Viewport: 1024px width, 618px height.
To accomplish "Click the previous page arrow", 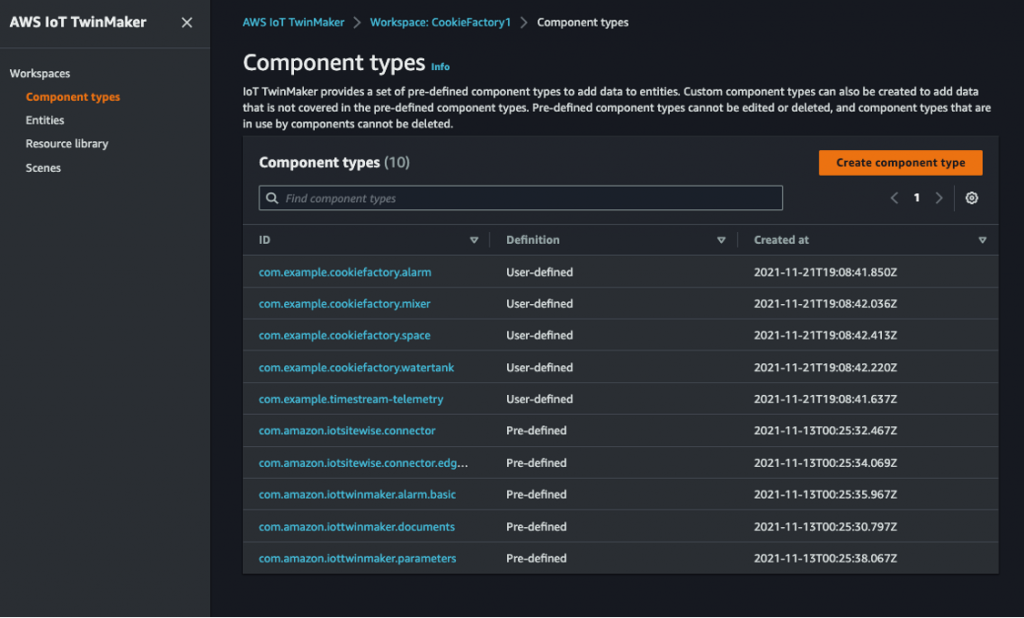I will tap(894, 198).
